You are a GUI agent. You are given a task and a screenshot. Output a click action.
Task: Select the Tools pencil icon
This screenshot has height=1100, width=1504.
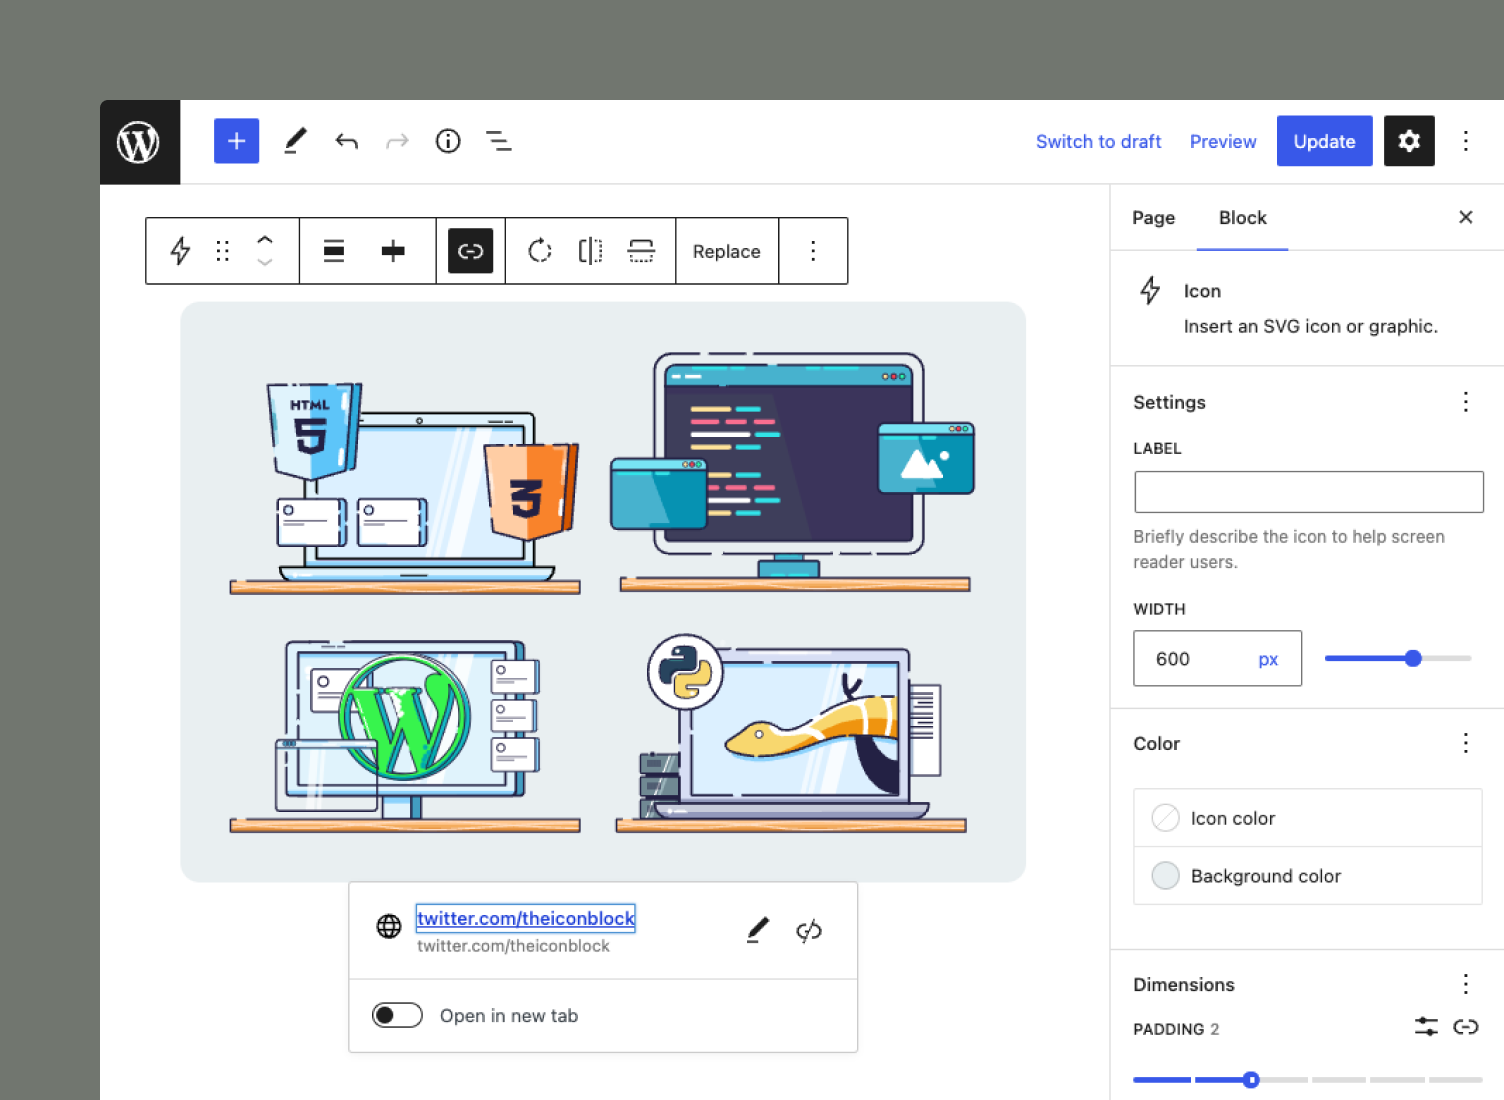tap(295, 141)
